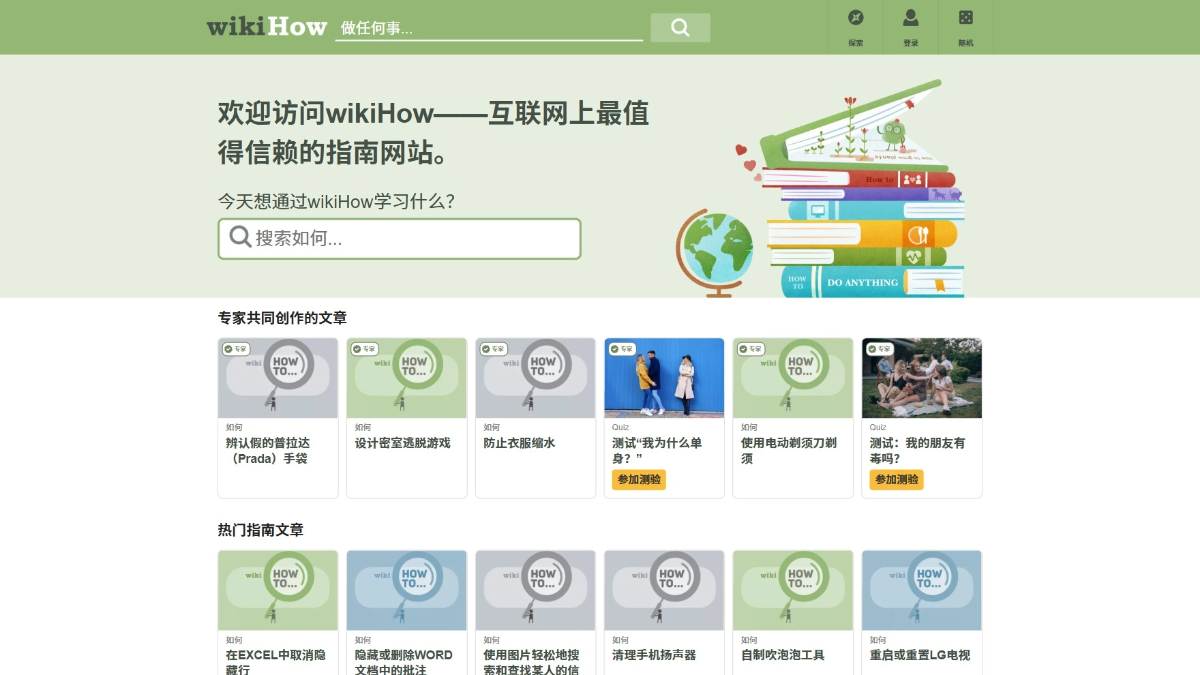Click the magnifier inside the hero search box
Screen dimensions: 1200x675
[239, 238]
